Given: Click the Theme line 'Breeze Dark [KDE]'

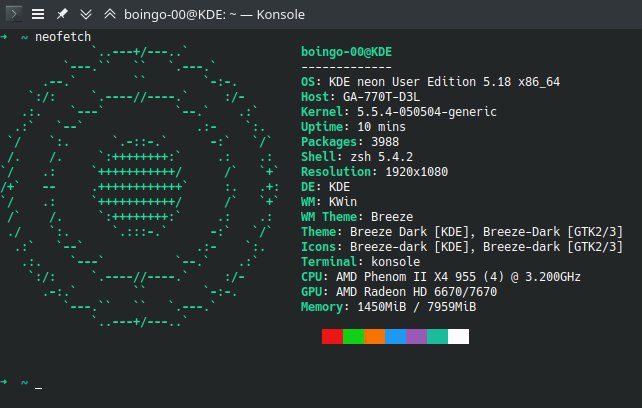Looking at the screenshot, I should [x=409, y=232].
